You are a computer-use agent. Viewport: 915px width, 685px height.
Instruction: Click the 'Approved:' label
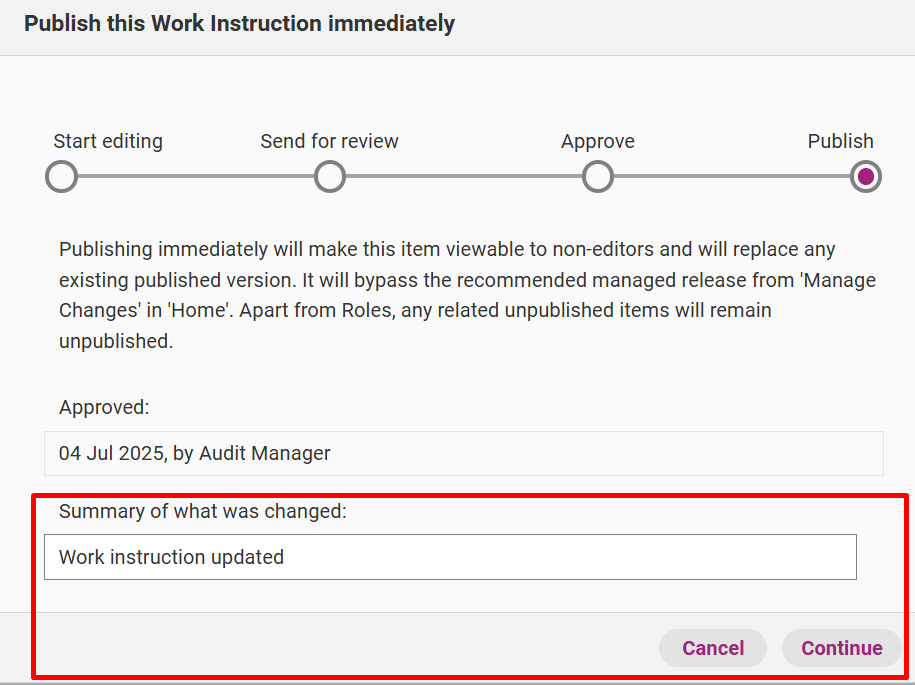pos(104,407)
